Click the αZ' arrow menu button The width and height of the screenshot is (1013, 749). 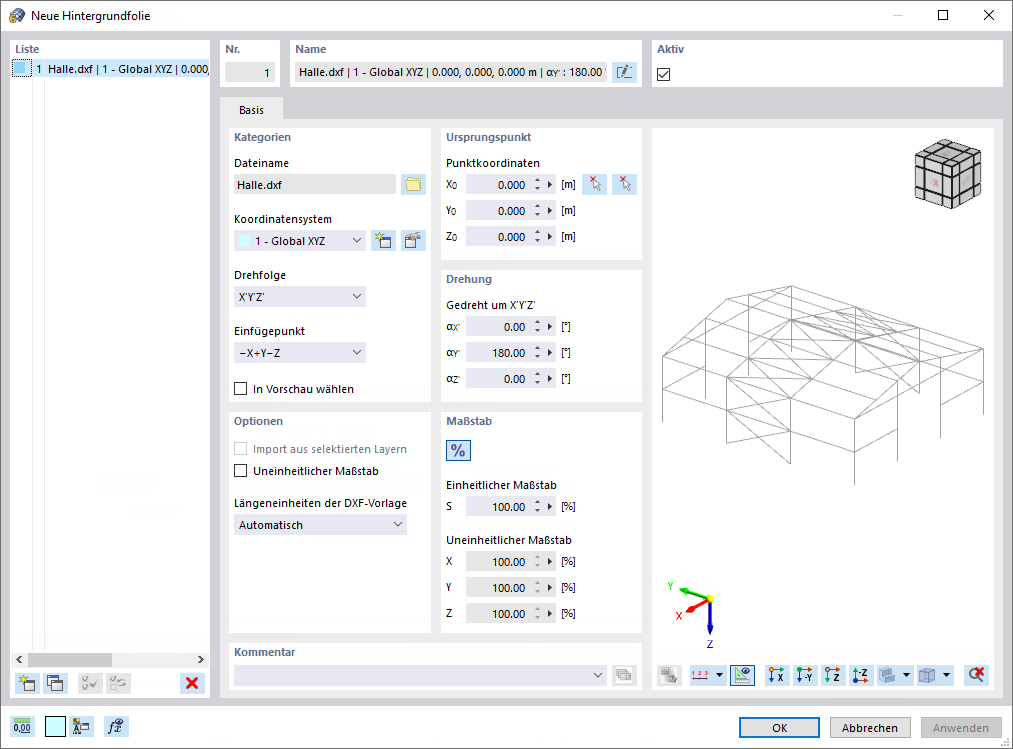pyautogui.click(x=550, y=379)
